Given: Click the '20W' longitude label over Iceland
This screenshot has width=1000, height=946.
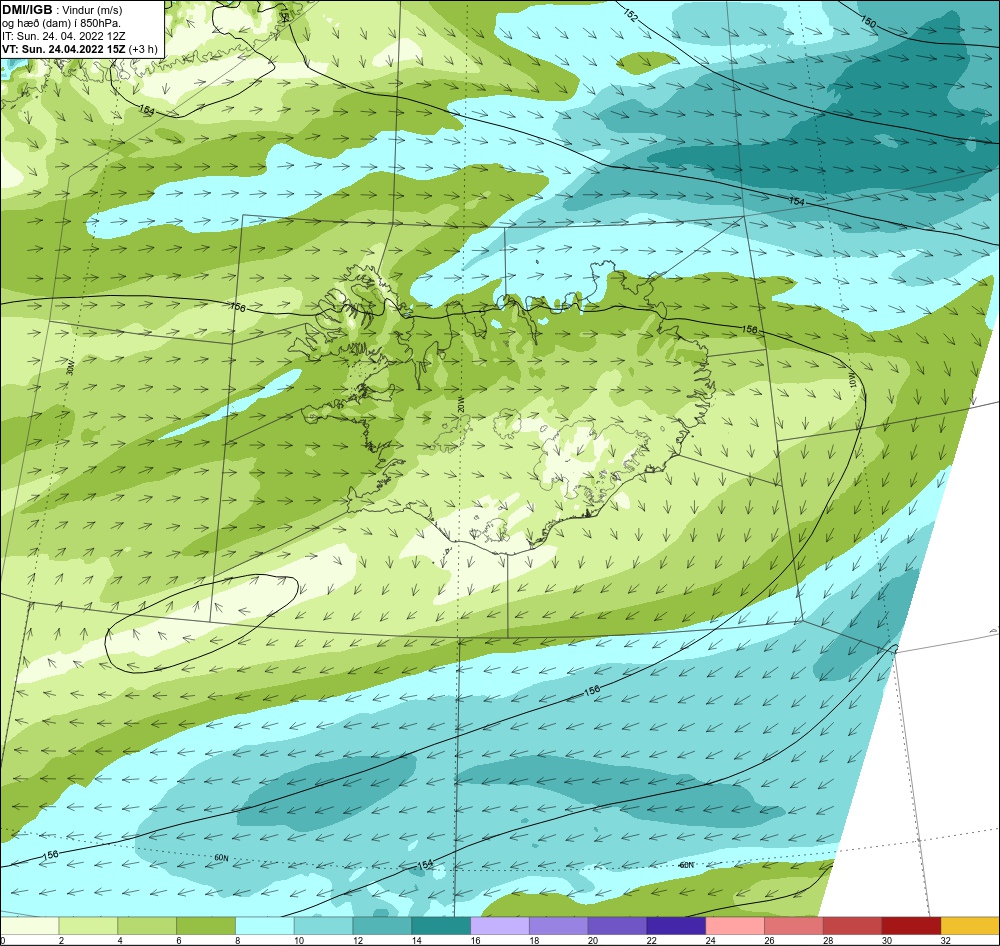Looking at the screenshot, I should pos(460,404).
